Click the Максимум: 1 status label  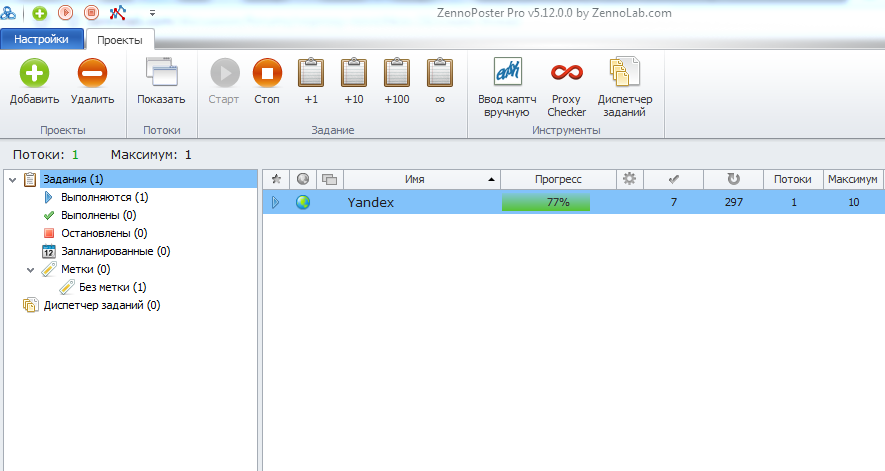[x=151, y=155]
